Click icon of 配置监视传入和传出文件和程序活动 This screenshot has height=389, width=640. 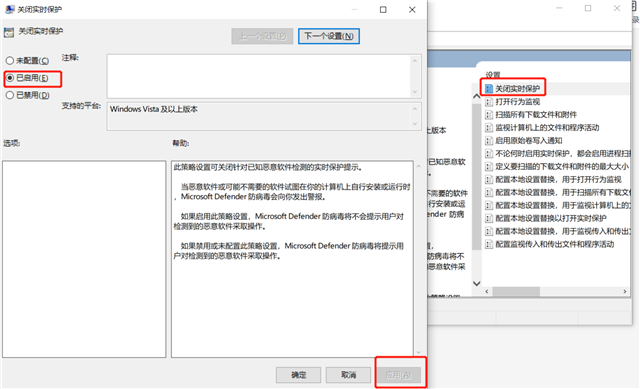click(x=489, y=245)
